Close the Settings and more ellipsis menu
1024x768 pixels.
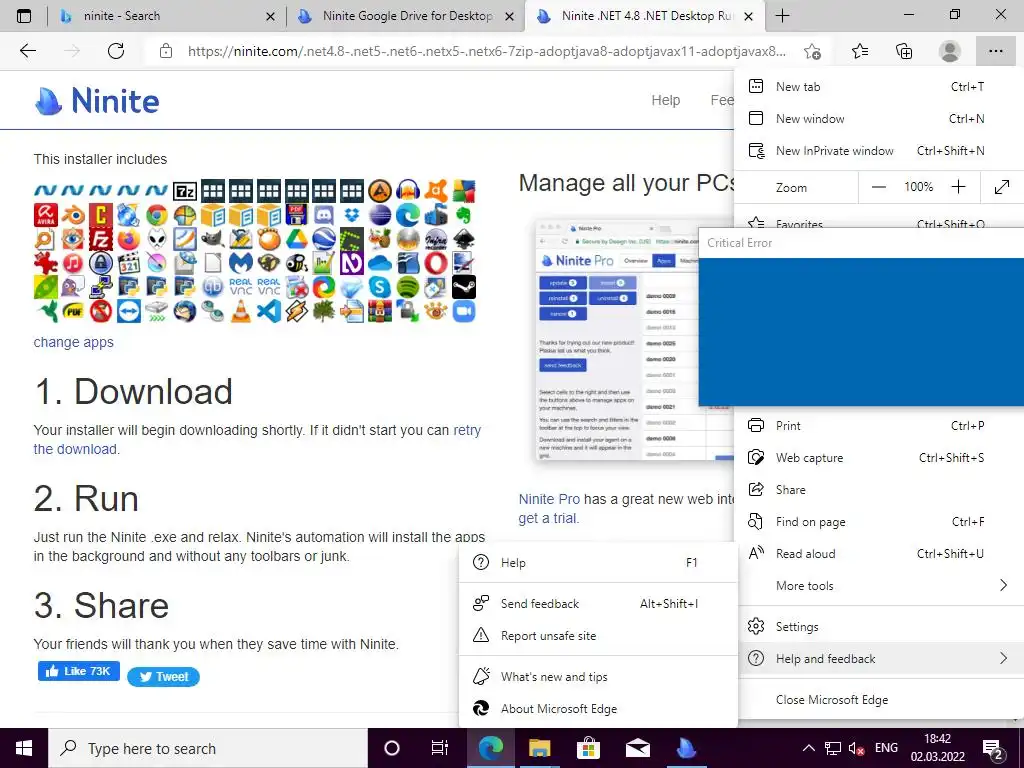[995, 51]
